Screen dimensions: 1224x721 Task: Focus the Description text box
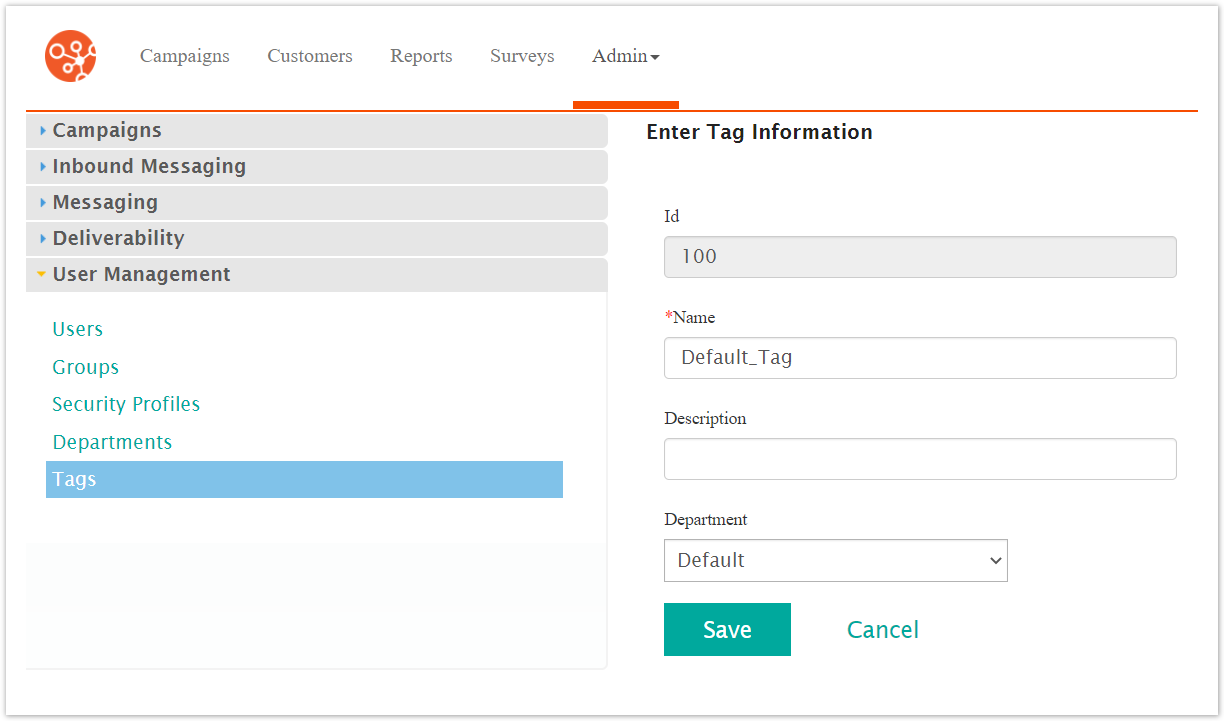(919, 459)
